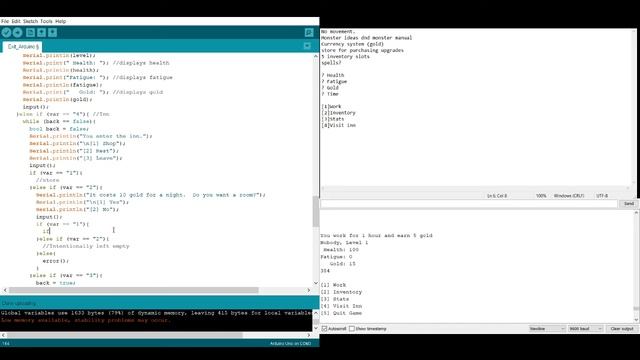Click the UTF-8 encoding status in Notepad

(602, 196)
